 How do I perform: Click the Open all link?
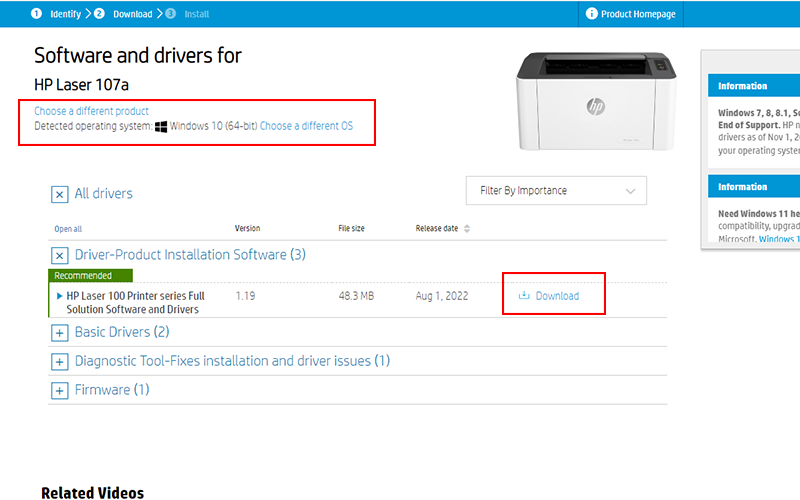tap(68, 229)
